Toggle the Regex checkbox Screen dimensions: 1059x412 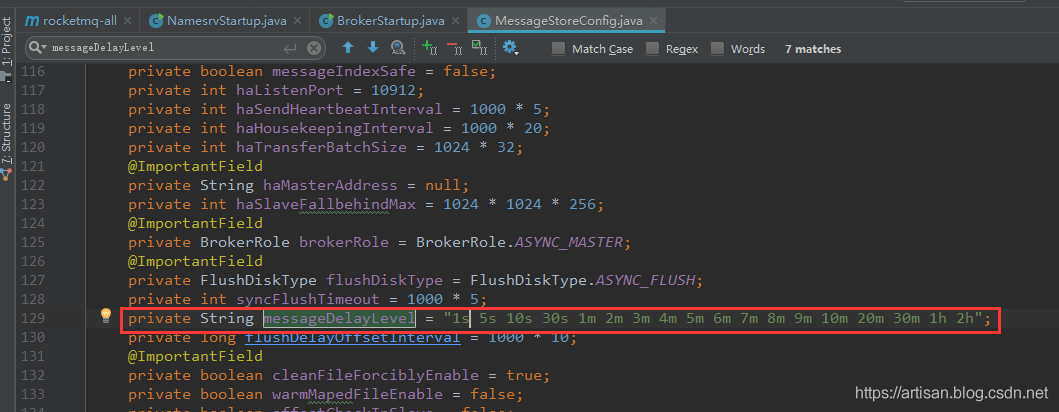653,48
